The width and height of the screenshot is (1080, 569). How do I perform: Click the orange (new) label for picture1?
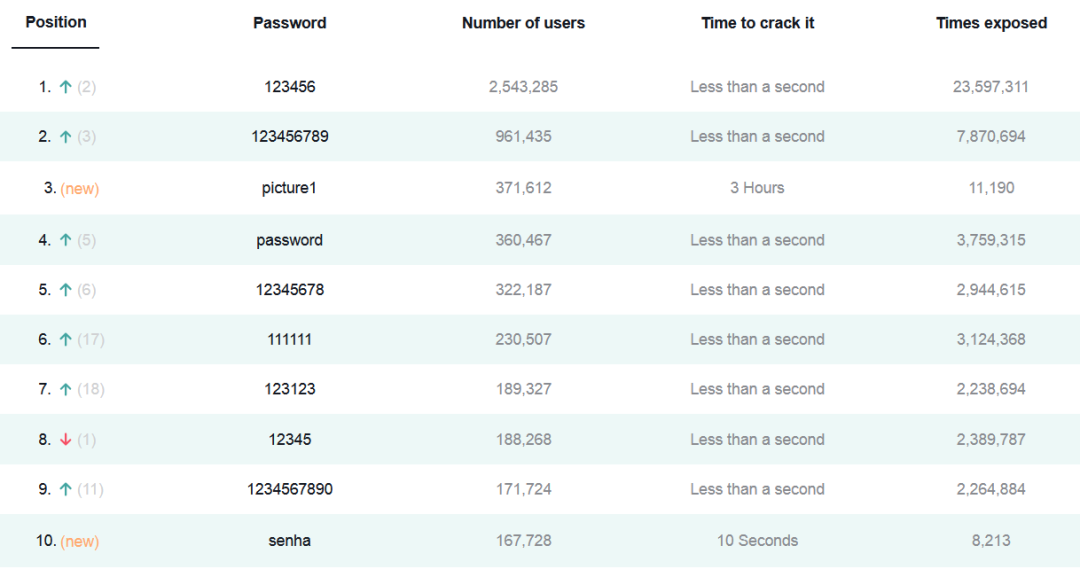(80, 188)
